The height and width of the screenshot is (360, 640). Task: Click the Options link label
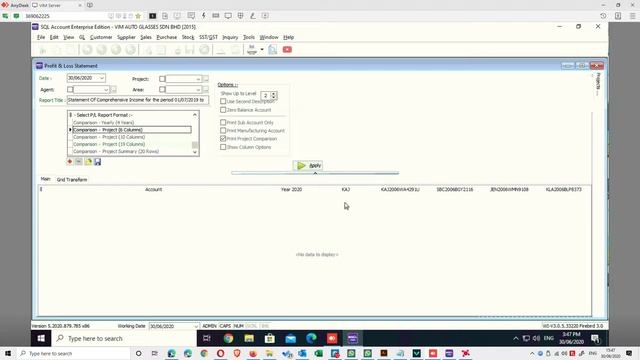[227, 84]
